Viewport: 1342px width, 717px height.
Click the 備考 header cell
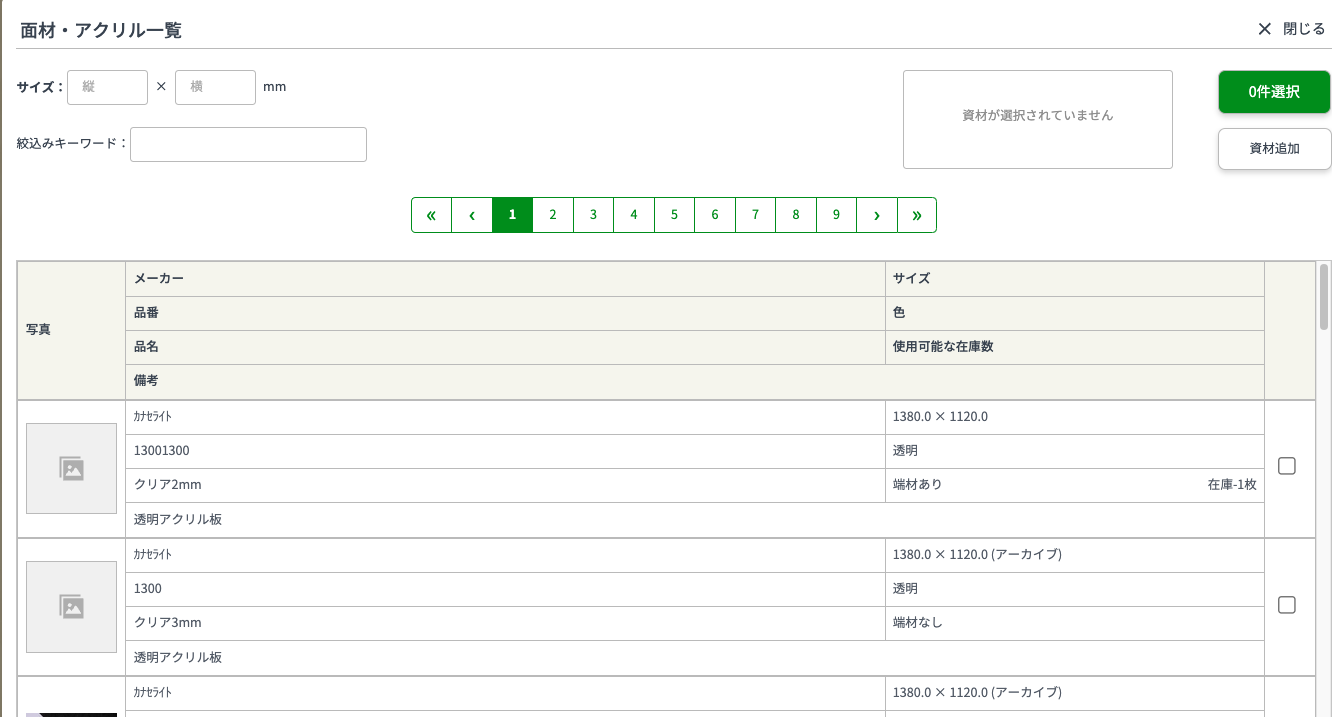pos(695,381)
